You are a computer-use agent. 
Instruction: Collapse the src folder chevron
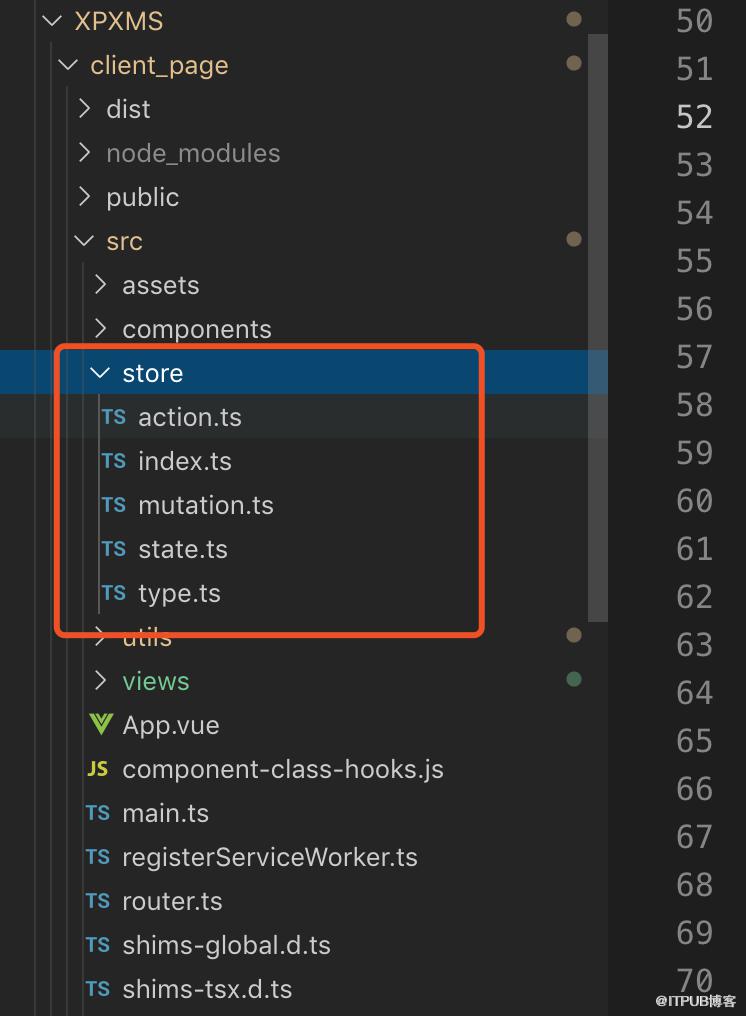click(x=84, y=241)
